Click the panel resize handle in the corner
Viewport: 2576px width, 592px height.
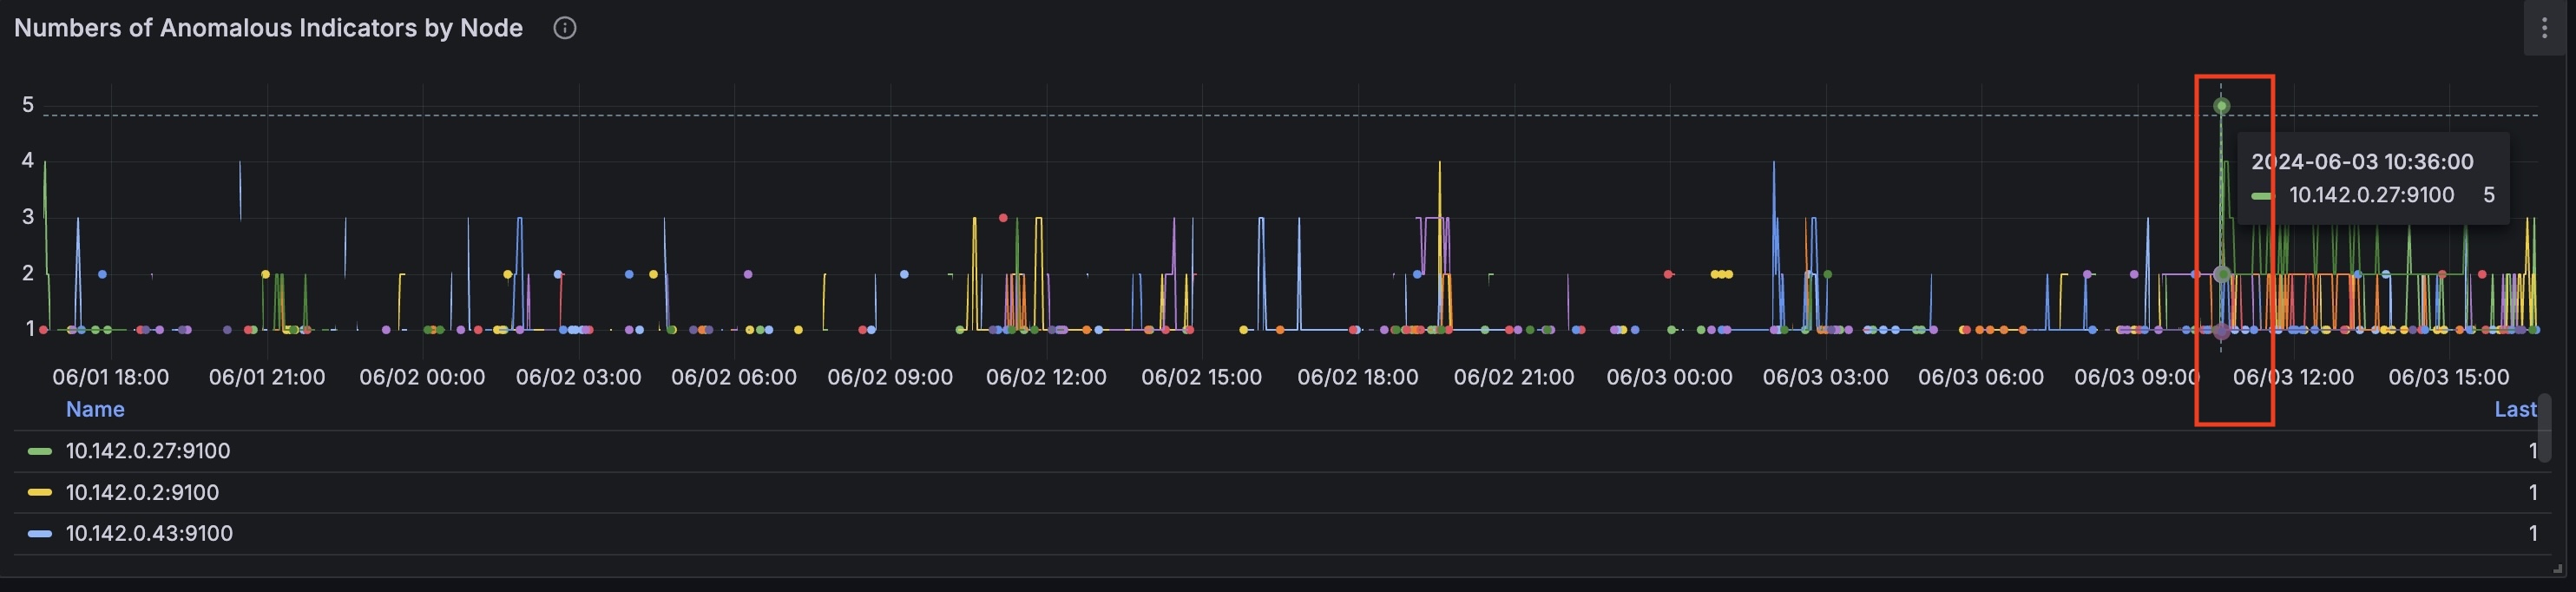pos(2557,568)
